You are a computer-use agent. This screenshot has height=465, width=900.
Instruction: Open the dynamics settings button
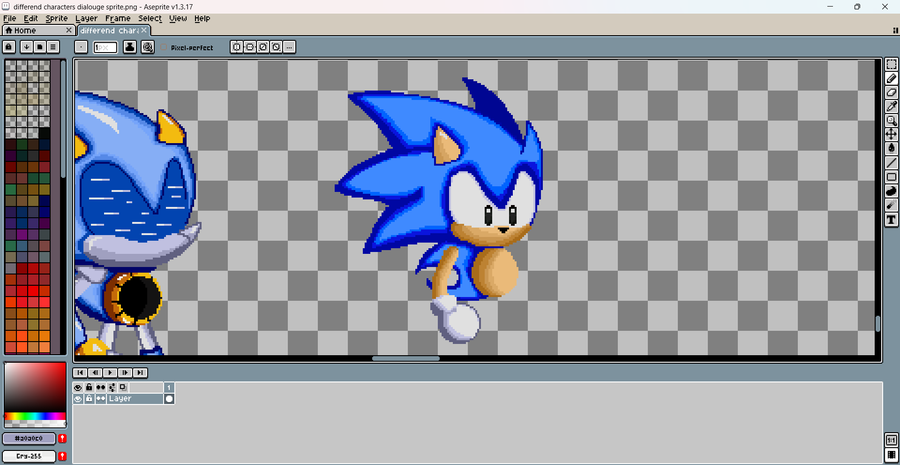pos(148,47)
